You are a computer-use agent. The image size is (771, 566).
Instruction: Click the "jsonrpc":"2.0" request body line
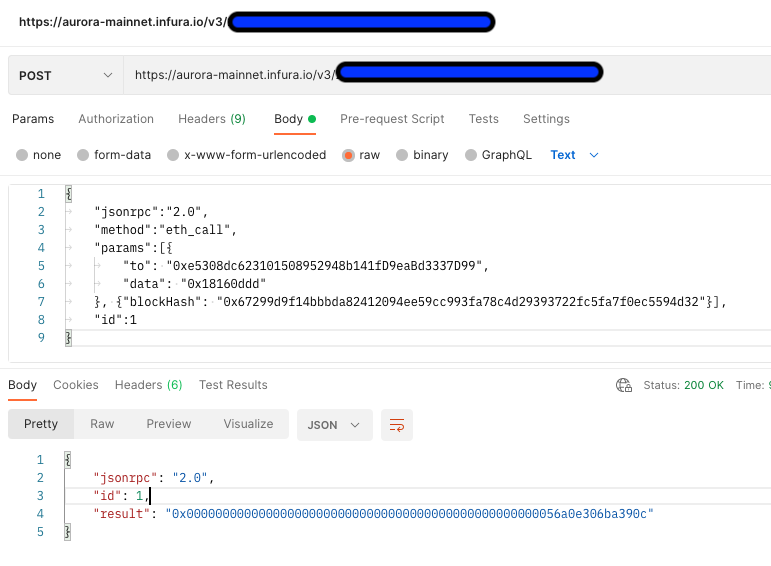pos(151,211)
